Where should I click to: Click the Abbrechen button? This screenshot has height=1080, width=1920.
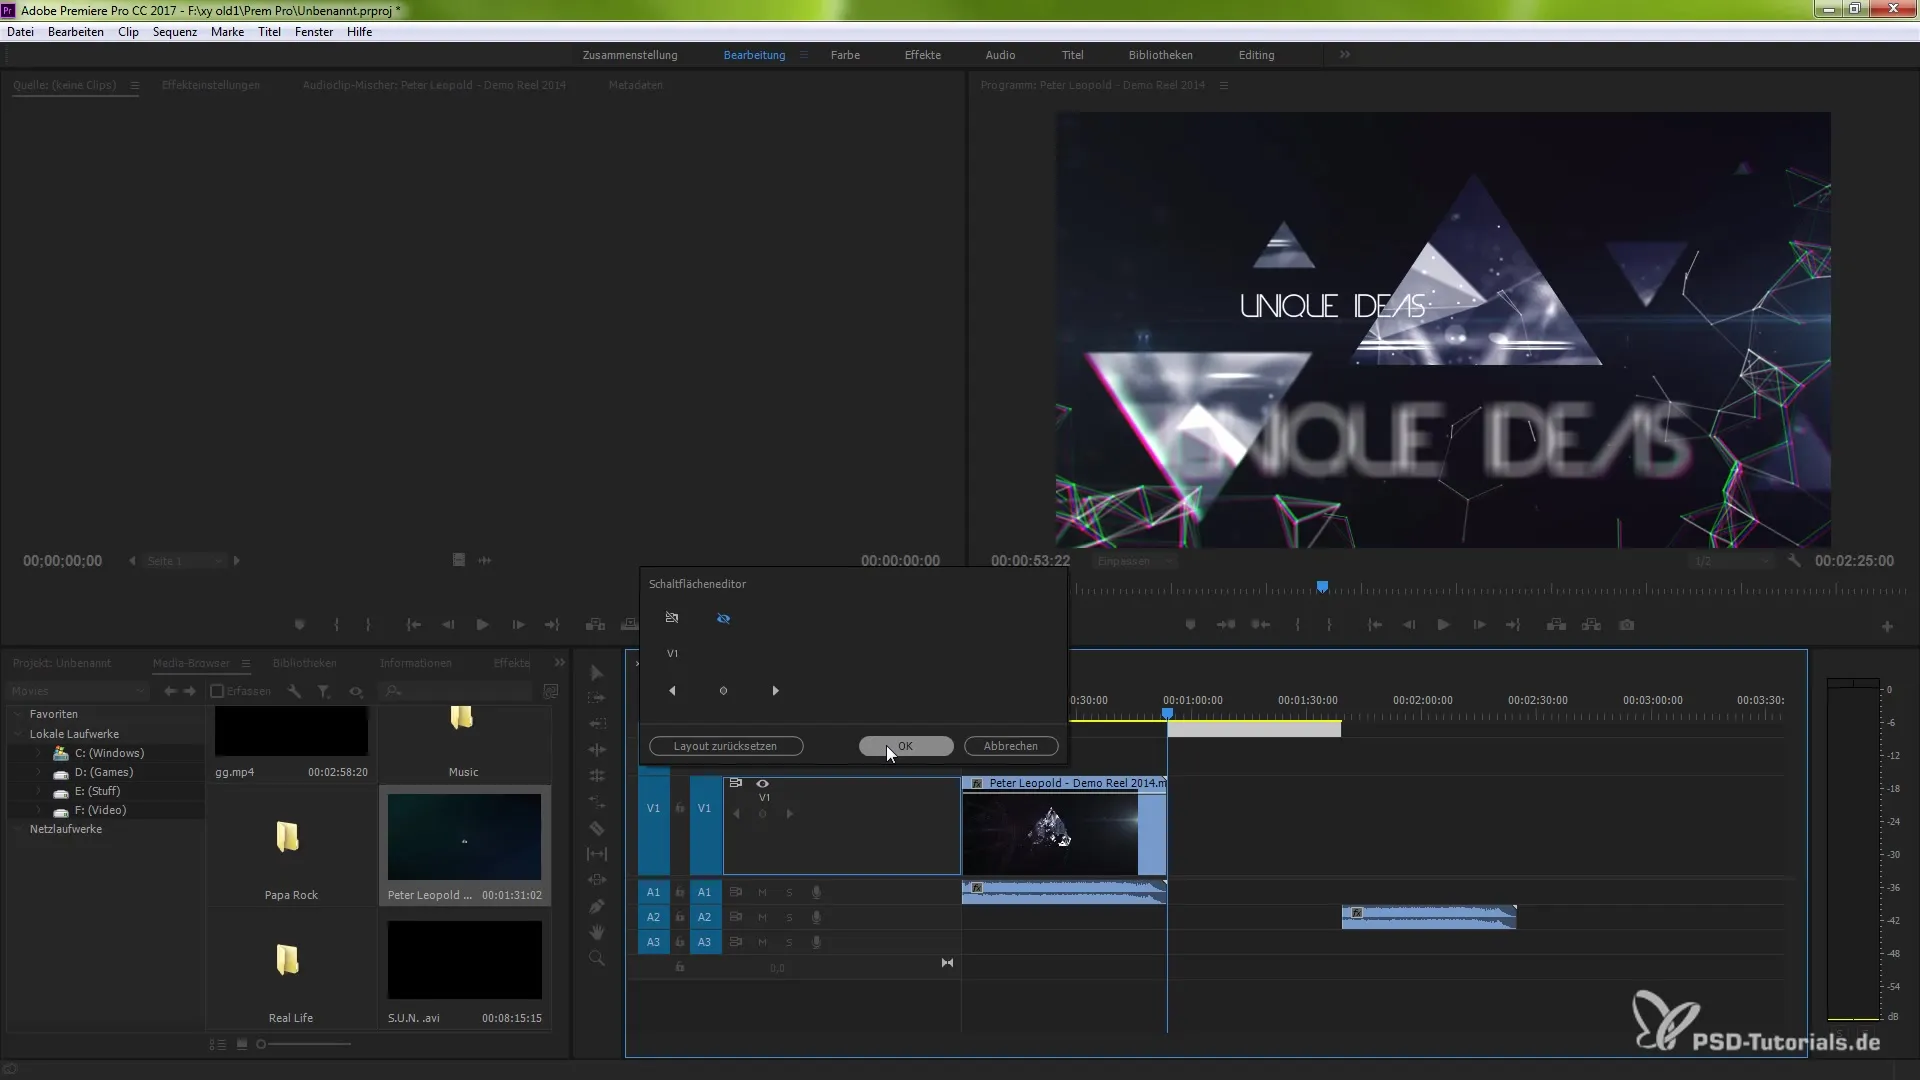click(1010, 746)
